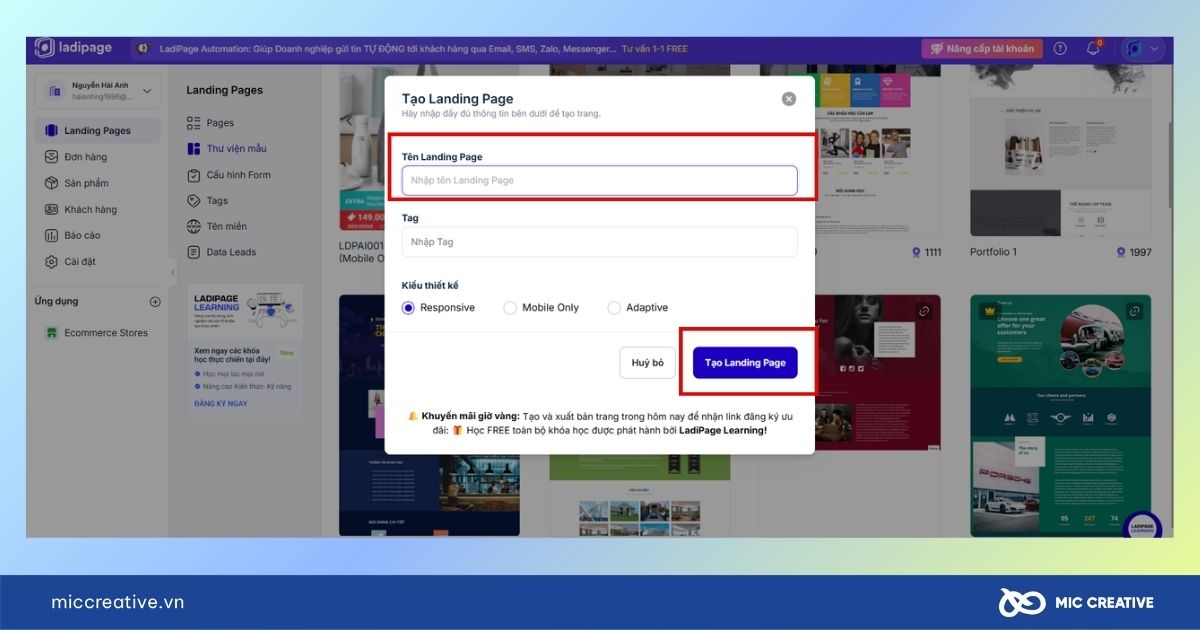
Task: Expand the Nguyễn Hải Anh account dropdown
Action: pos(147,91)
